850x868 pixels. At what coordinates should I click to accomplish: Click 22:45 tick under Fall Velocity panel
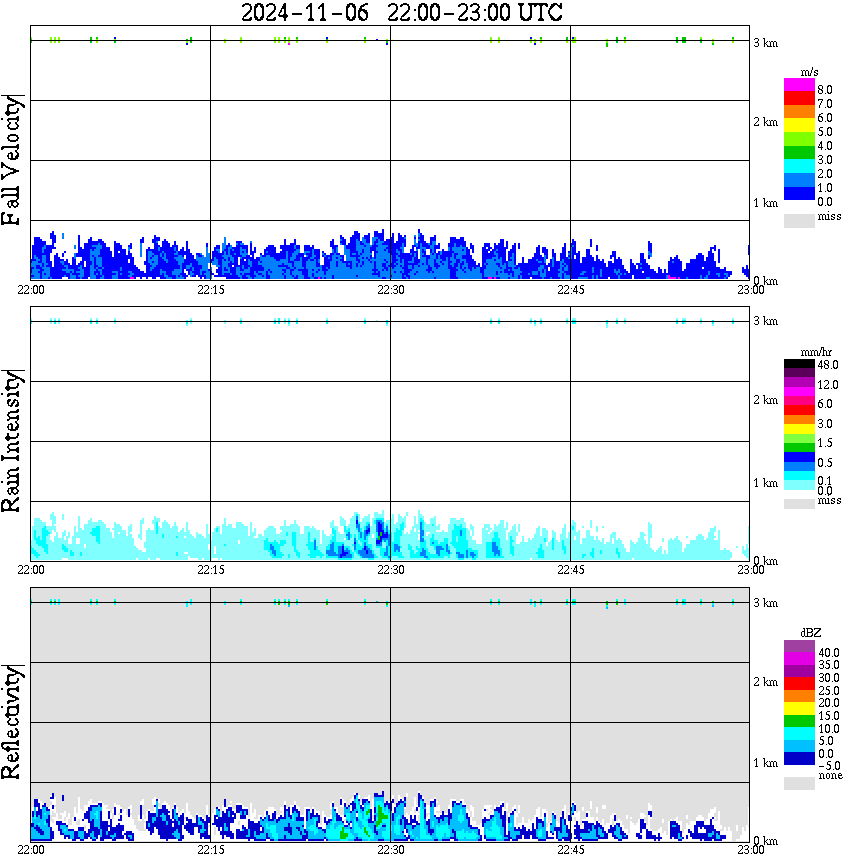570,290
